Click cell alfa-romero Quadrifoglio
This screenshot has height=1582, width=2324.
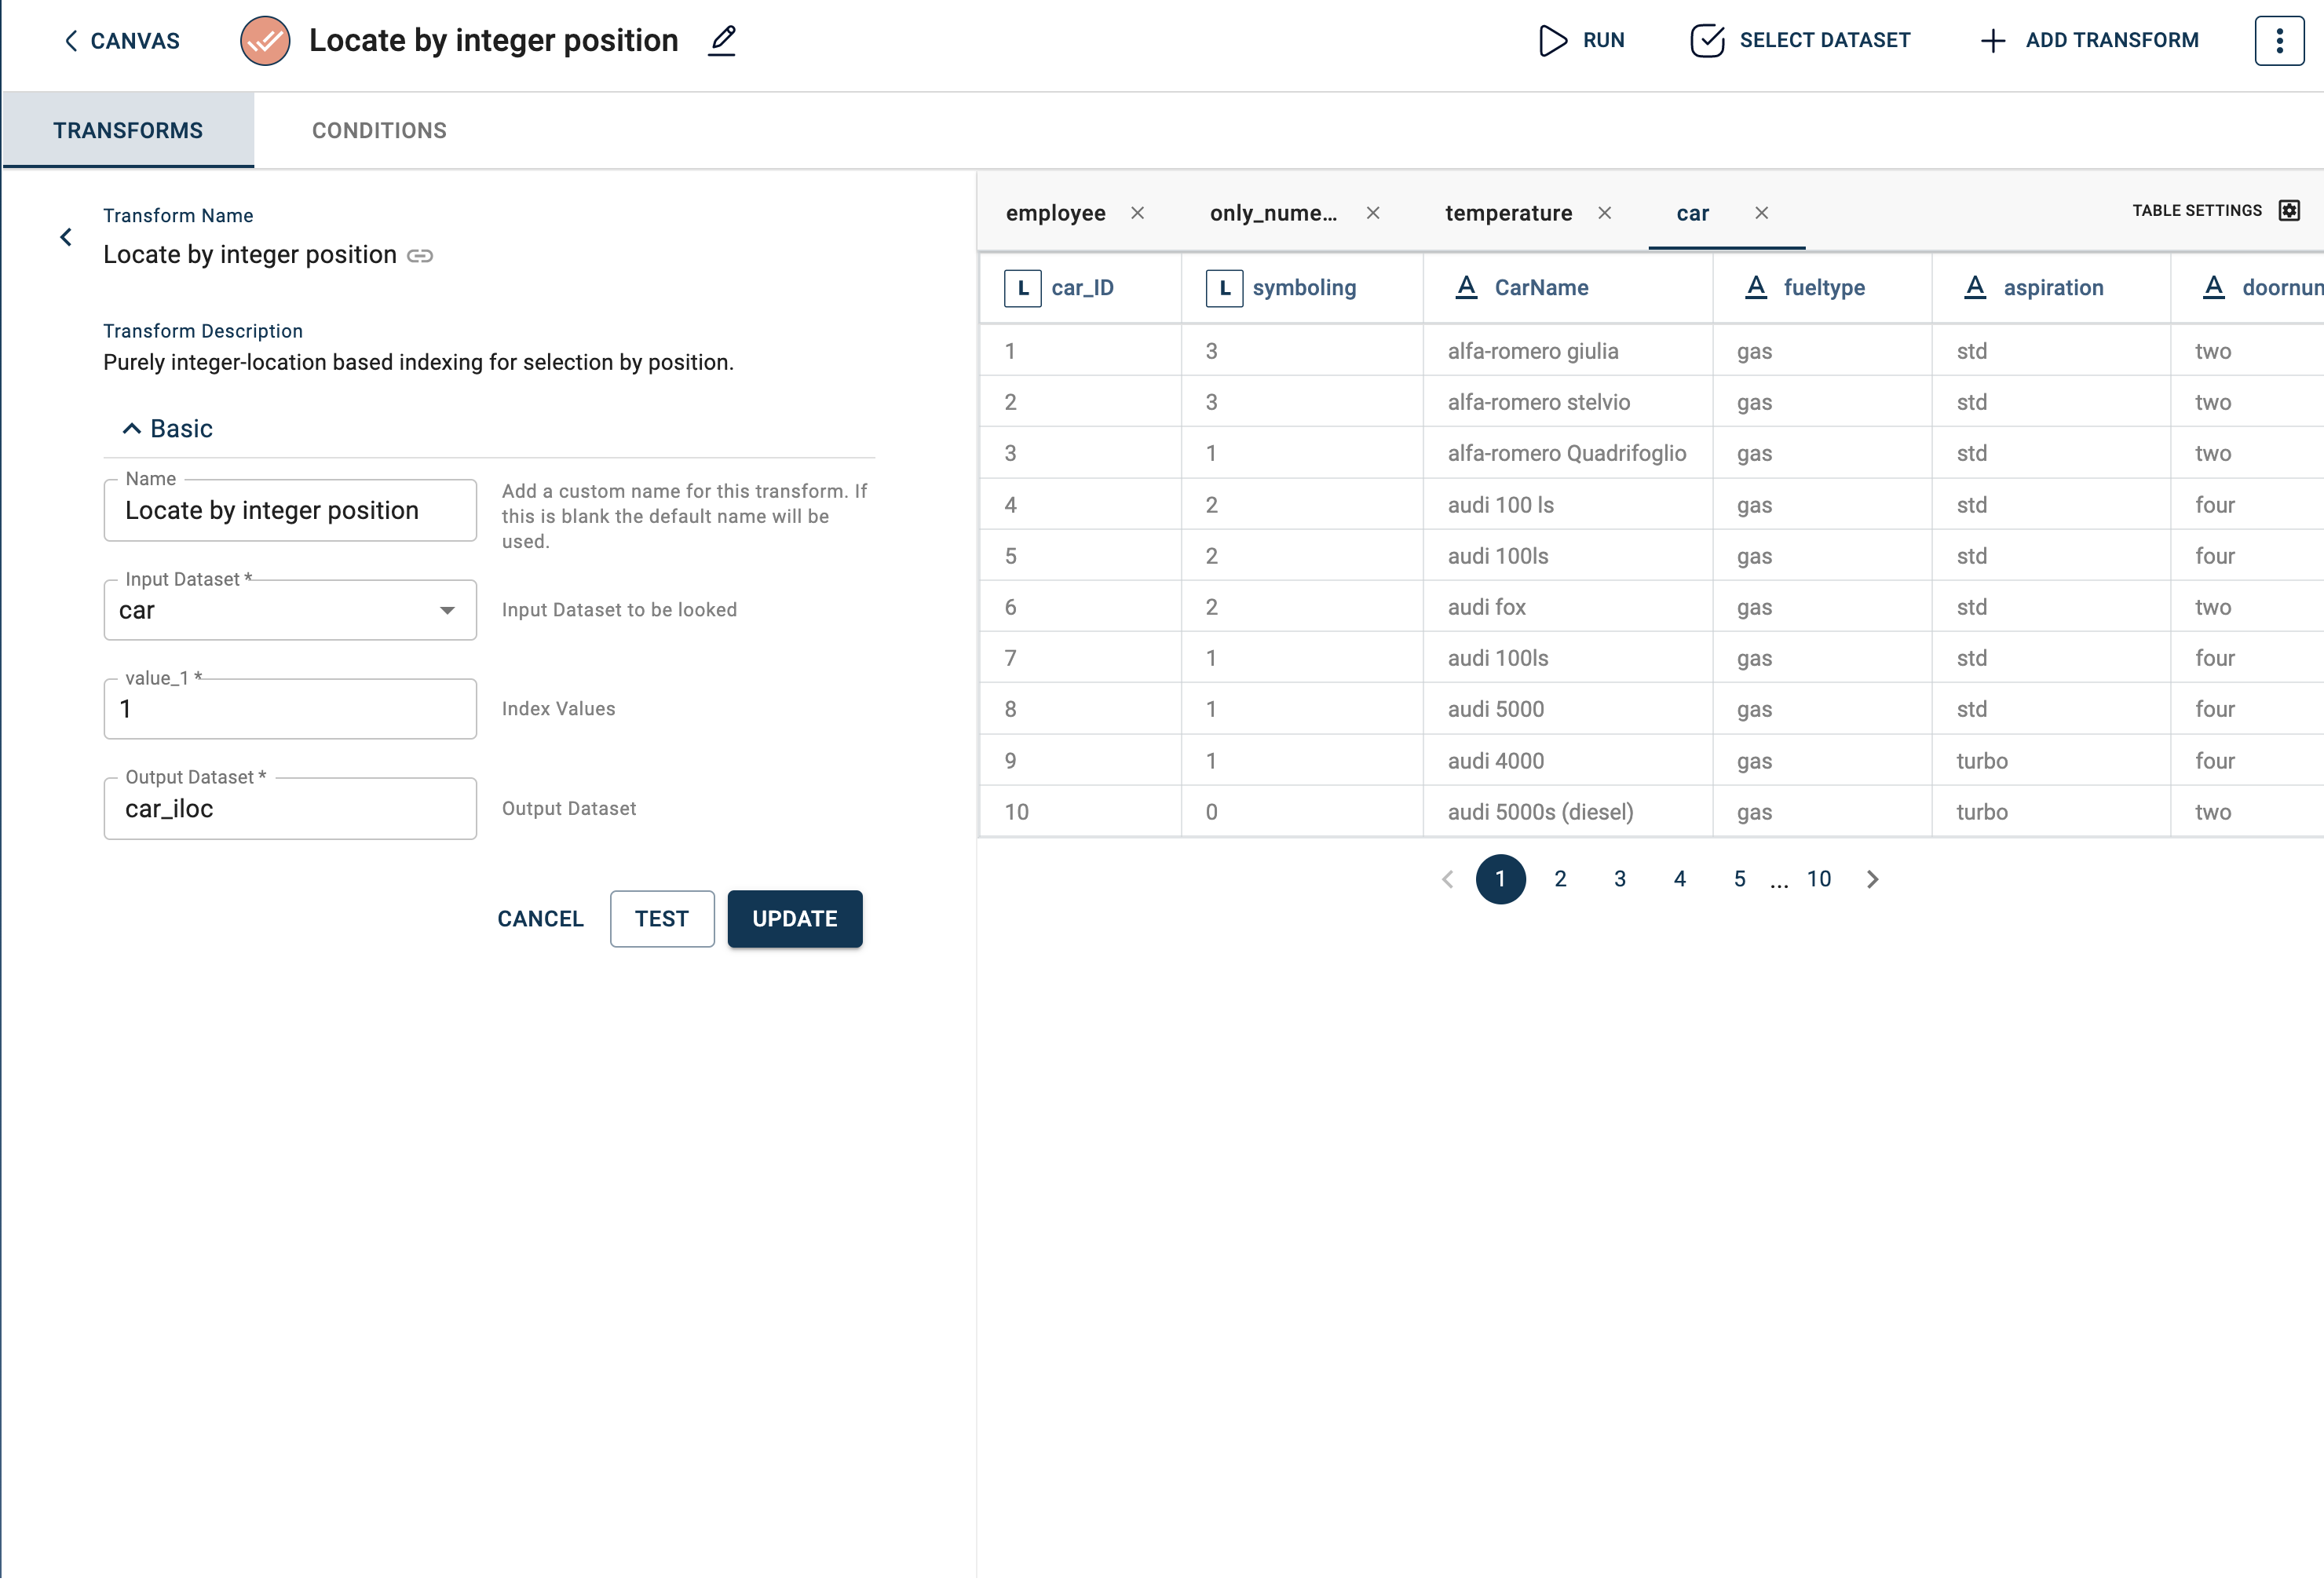point(1566,453)
